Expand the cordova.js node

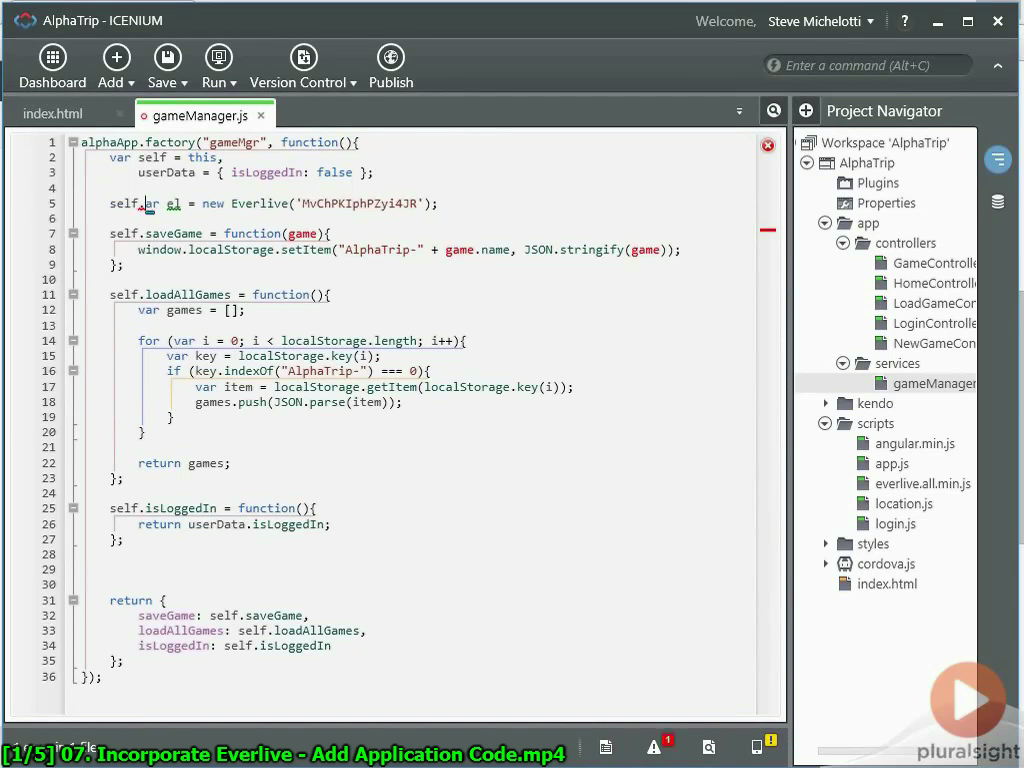coord(825,564)
